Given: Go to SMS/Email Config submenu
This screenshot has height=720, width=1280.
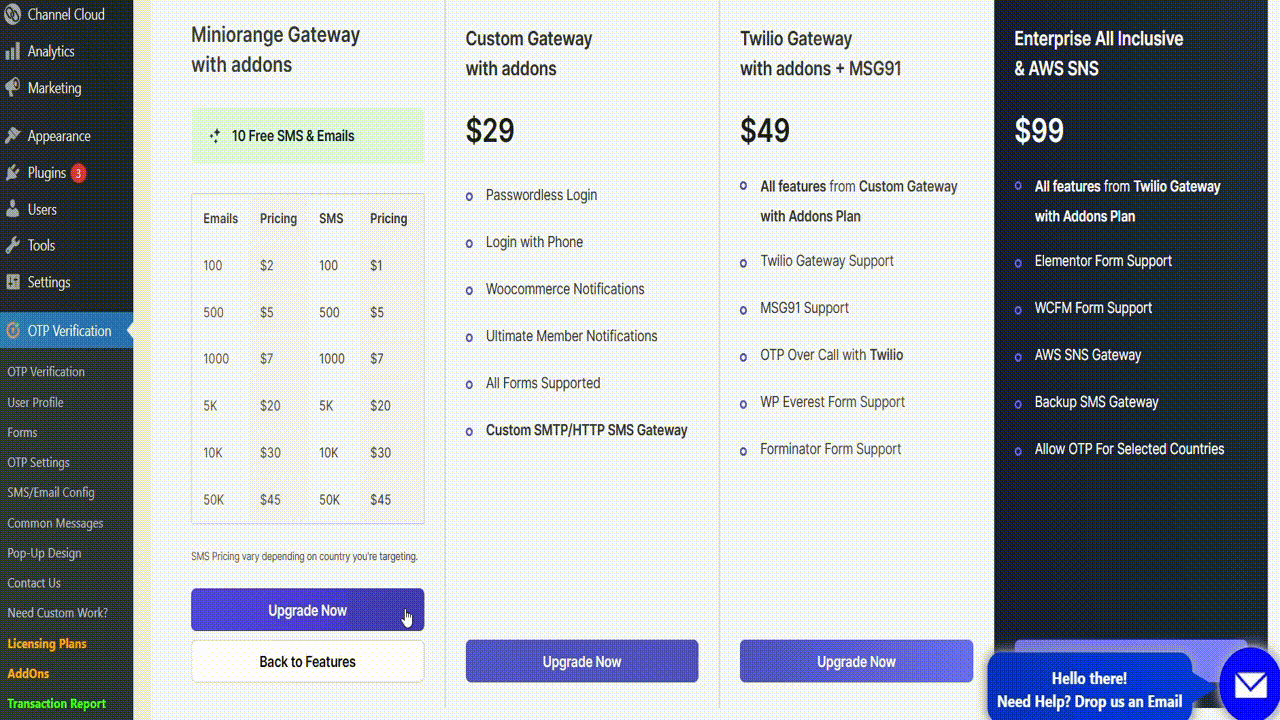Looking at the screenshot, I should click(51, 492).
